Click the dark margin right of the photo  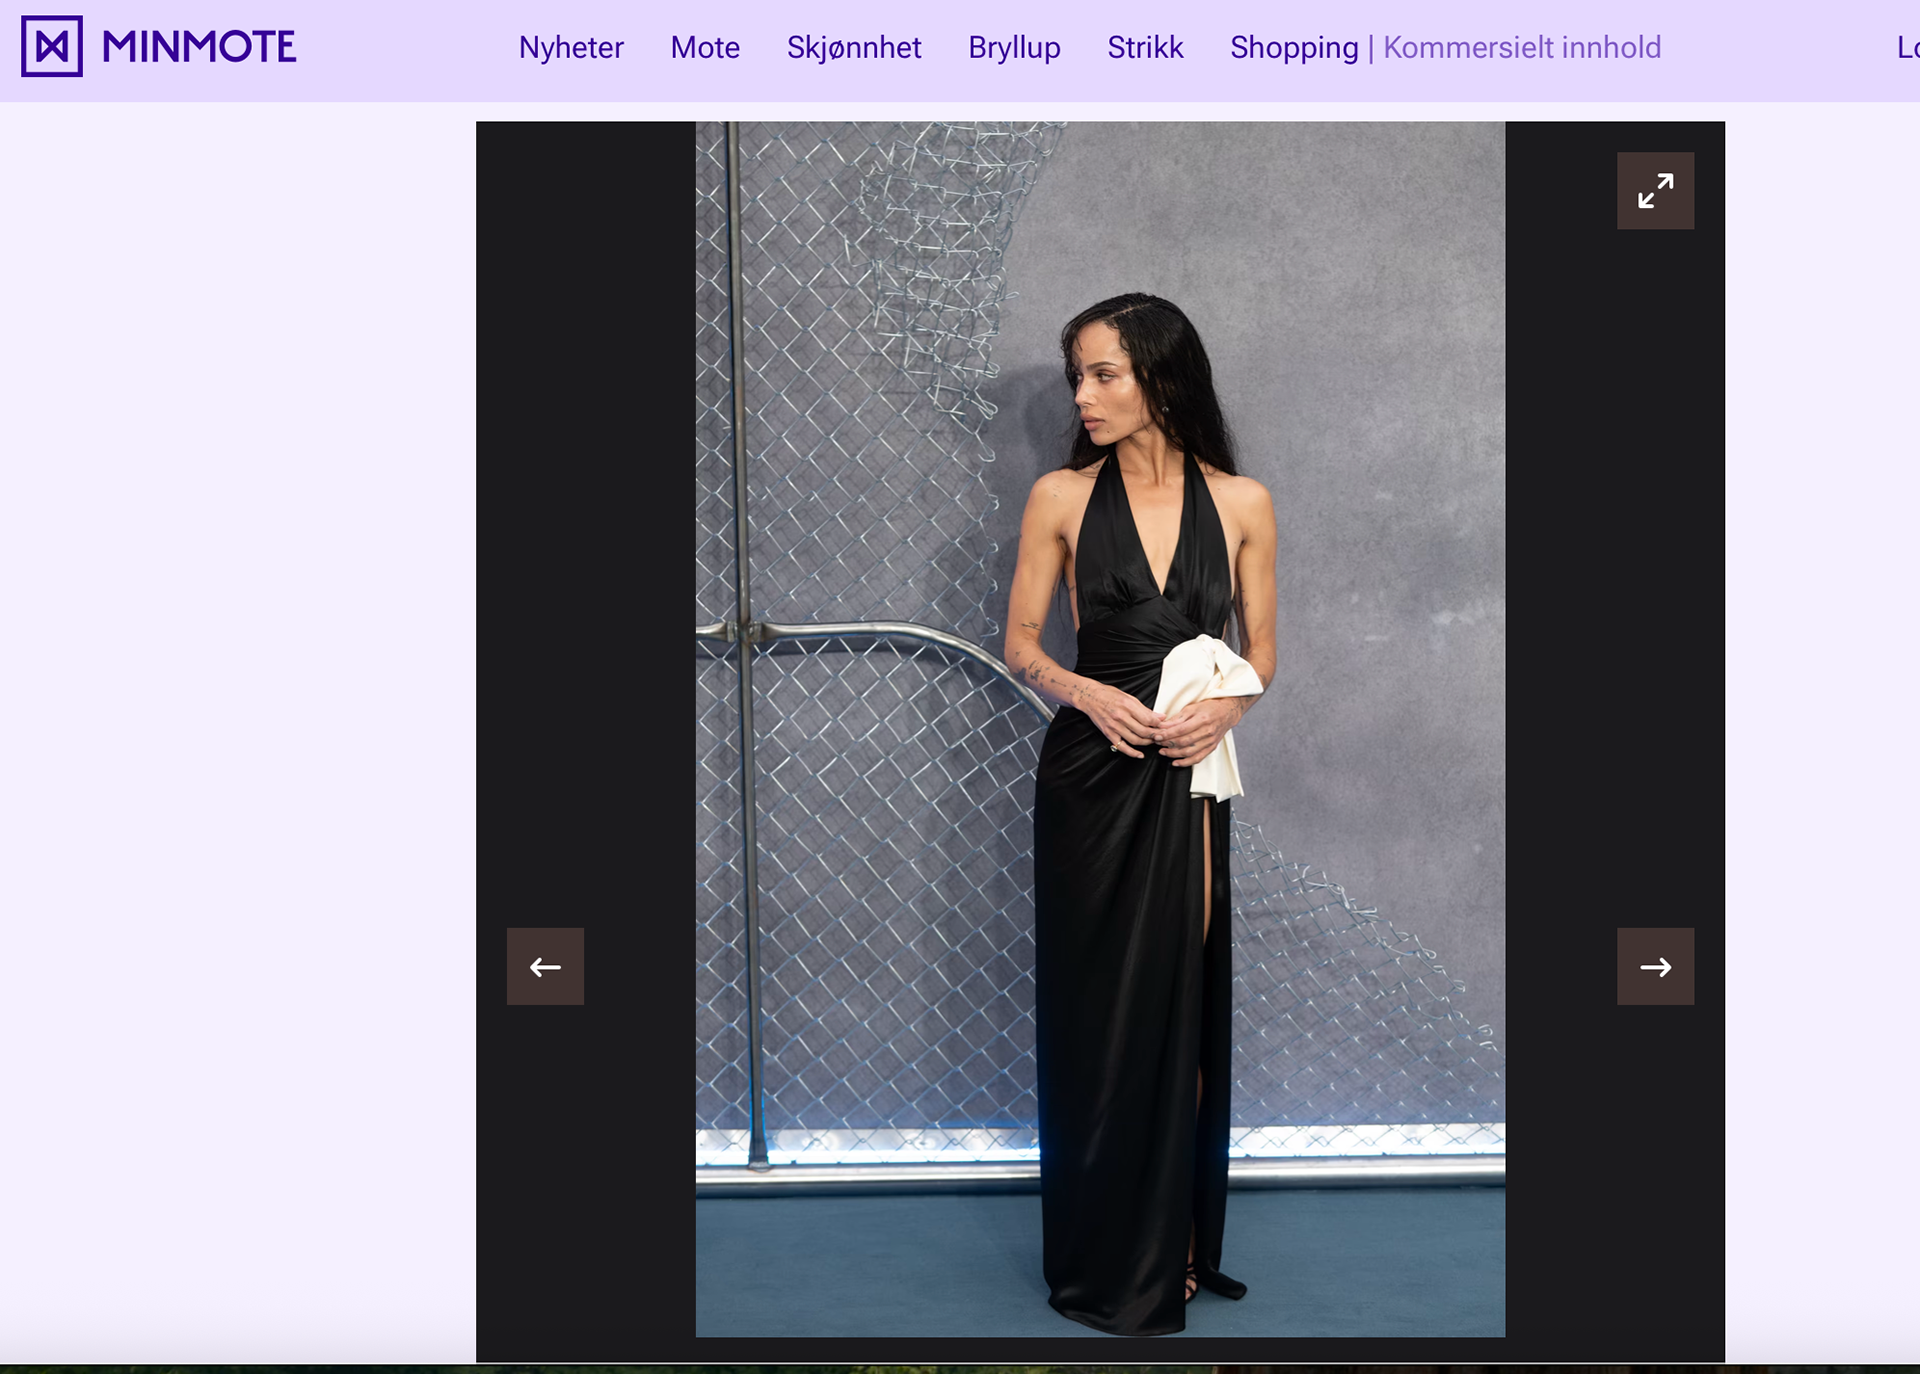(1615, 600)
